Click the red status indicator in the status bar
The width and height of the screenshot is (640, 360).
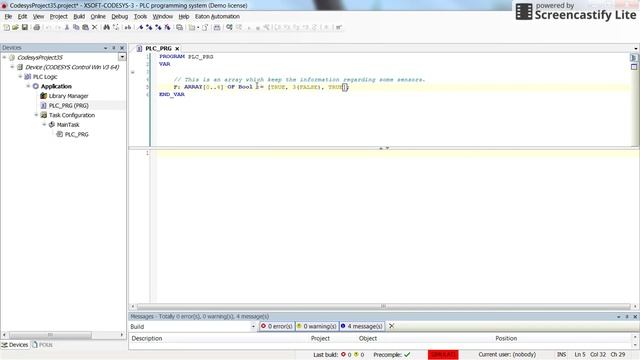click(x=443, y=355)
